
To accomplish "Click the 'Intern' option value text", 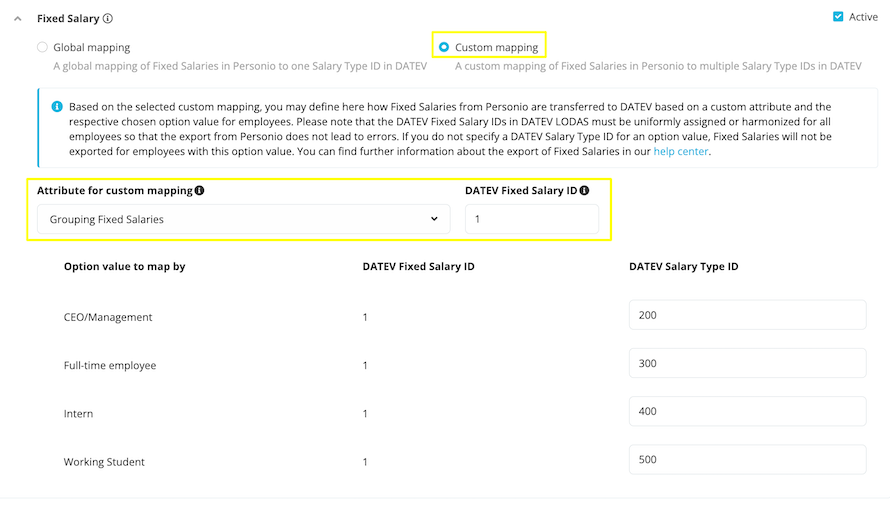I will [x=78, y=414].
